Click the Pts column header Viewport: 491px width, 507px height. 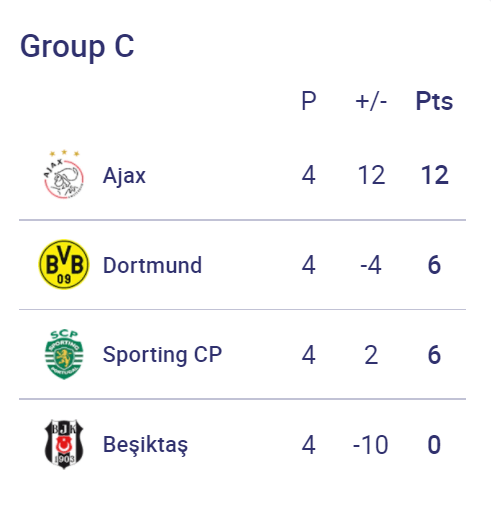pos(434,101)
